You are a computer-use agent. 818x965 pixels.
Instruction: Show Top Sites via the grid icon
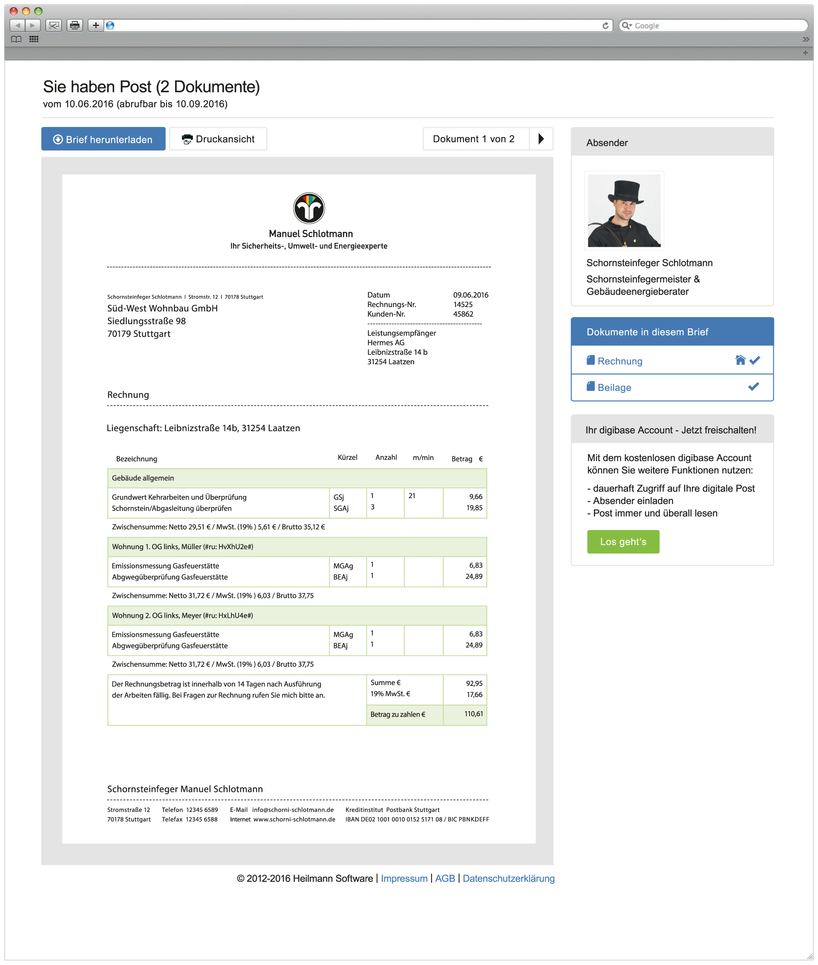tap(34, 39)
